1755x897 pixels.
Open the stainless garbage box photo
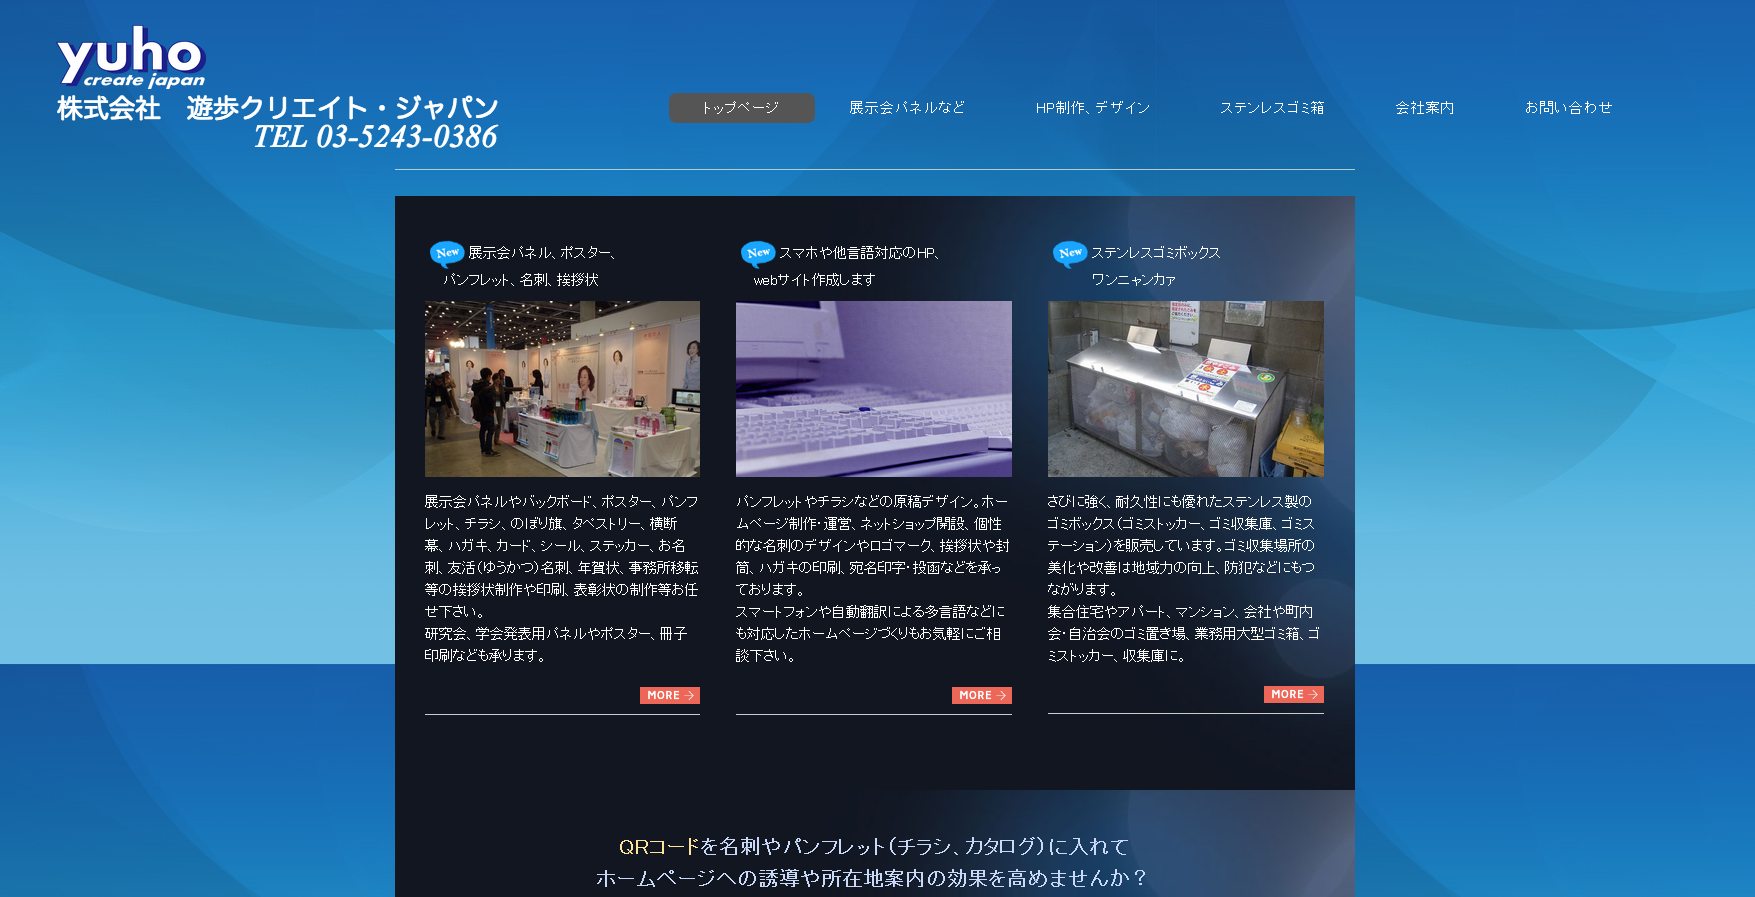click(x=1186, y=389)
